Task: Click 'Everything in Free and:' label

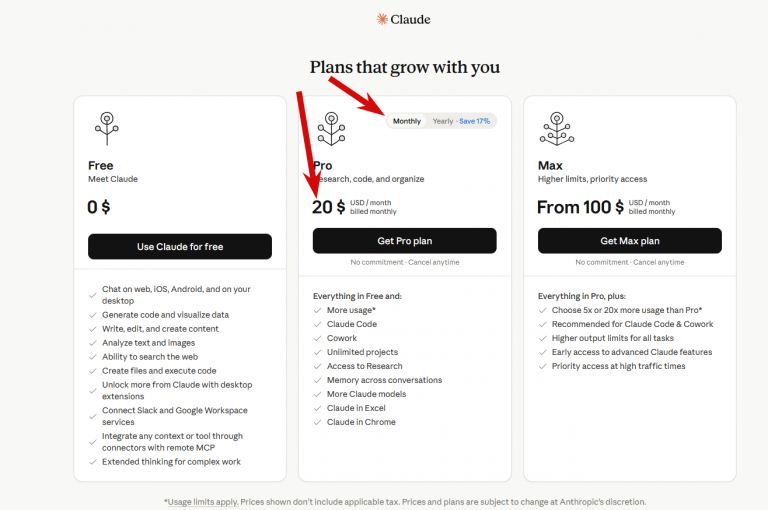Action: coord(357,296)
